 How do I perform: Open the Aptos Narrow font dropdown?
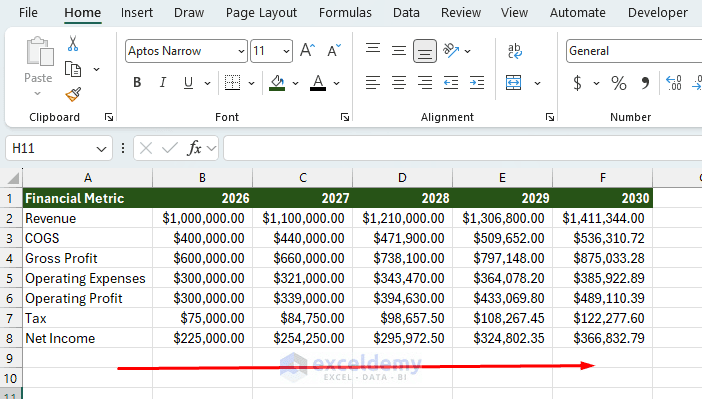pyautogui.click(x=241, y=51)
